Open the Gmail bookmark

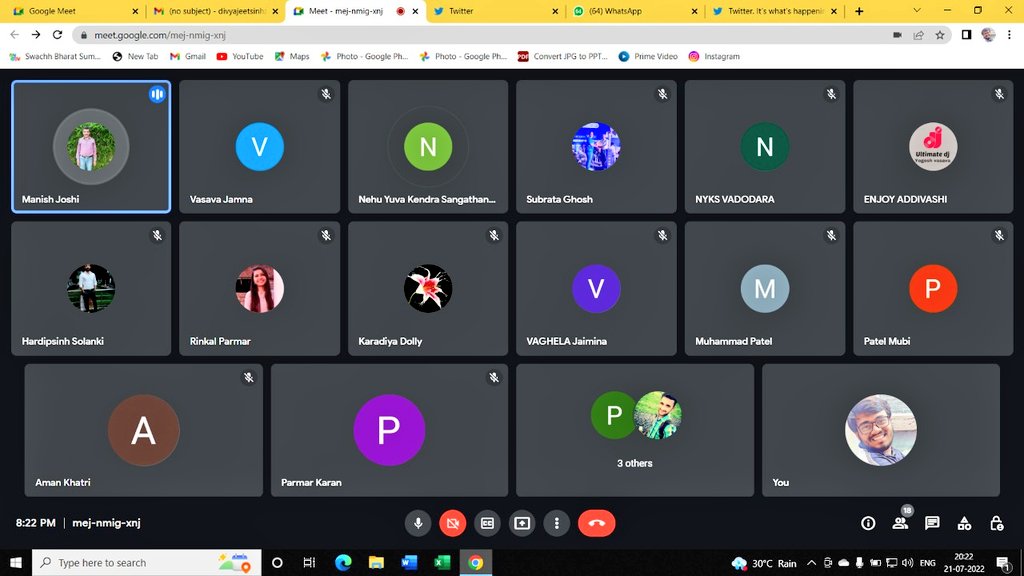point(187,56)
